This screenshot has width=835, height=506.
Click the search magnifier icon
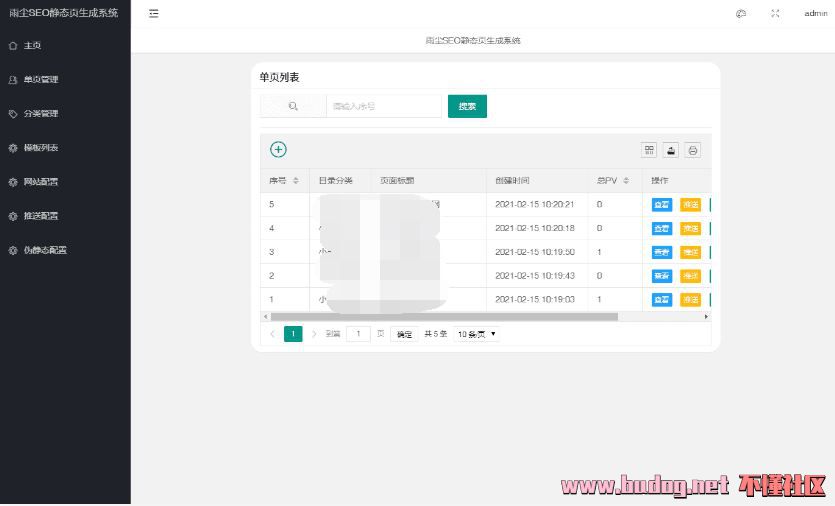[293, 106]
